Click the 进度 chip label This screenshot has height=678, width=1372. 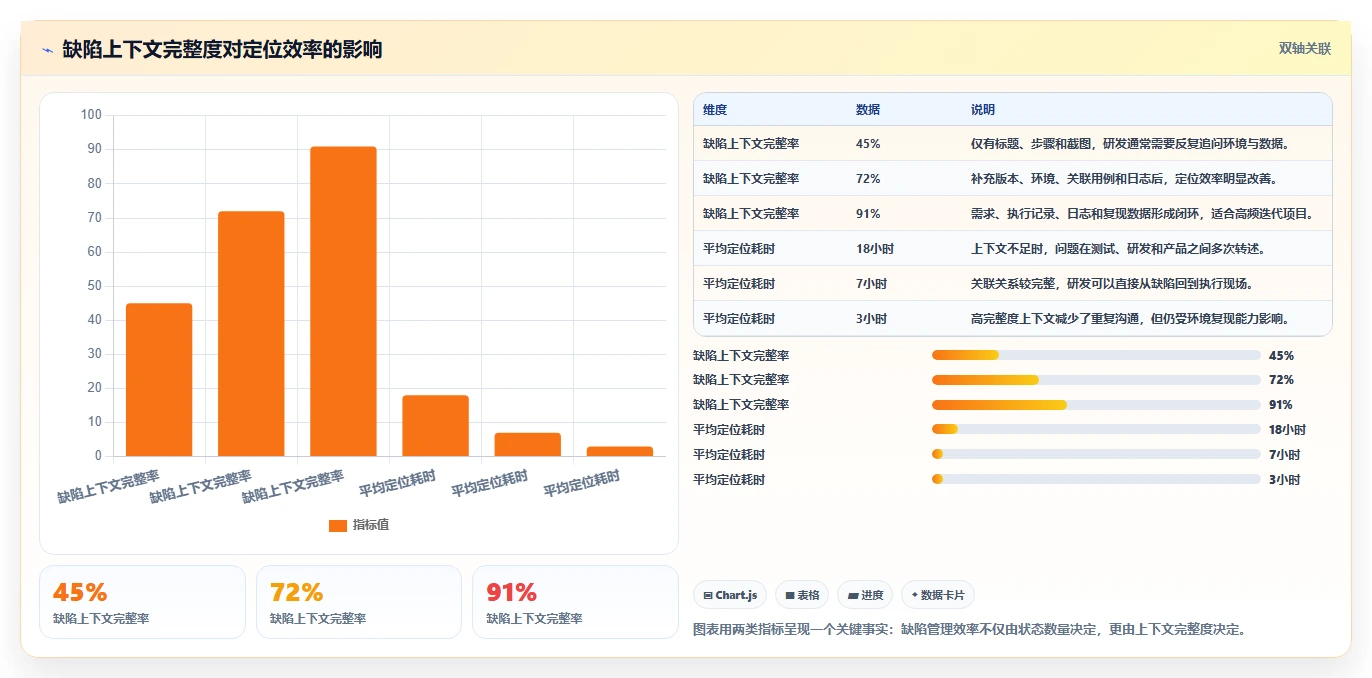pyautogui.click(x=872, y=596)
